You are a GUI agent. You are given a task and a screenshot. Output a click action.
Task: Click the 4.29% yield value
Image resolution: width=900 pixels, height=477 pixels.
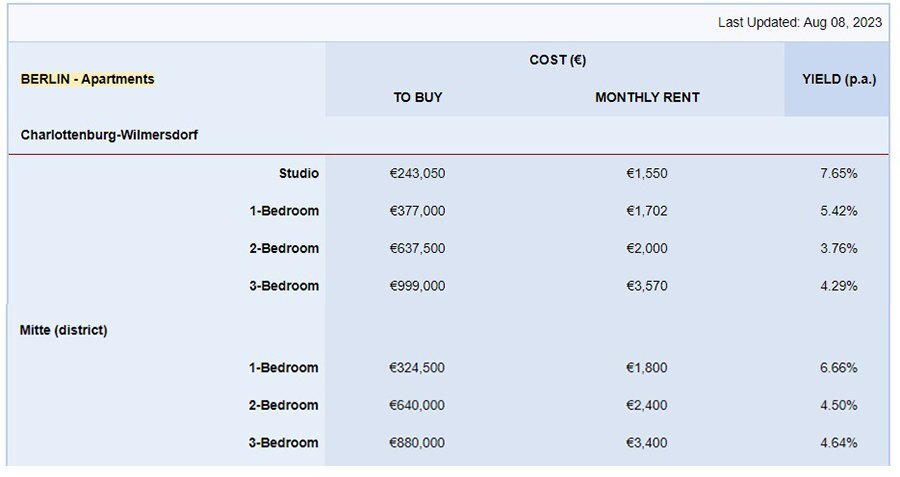pyautogui.click(x=839, y=286)
